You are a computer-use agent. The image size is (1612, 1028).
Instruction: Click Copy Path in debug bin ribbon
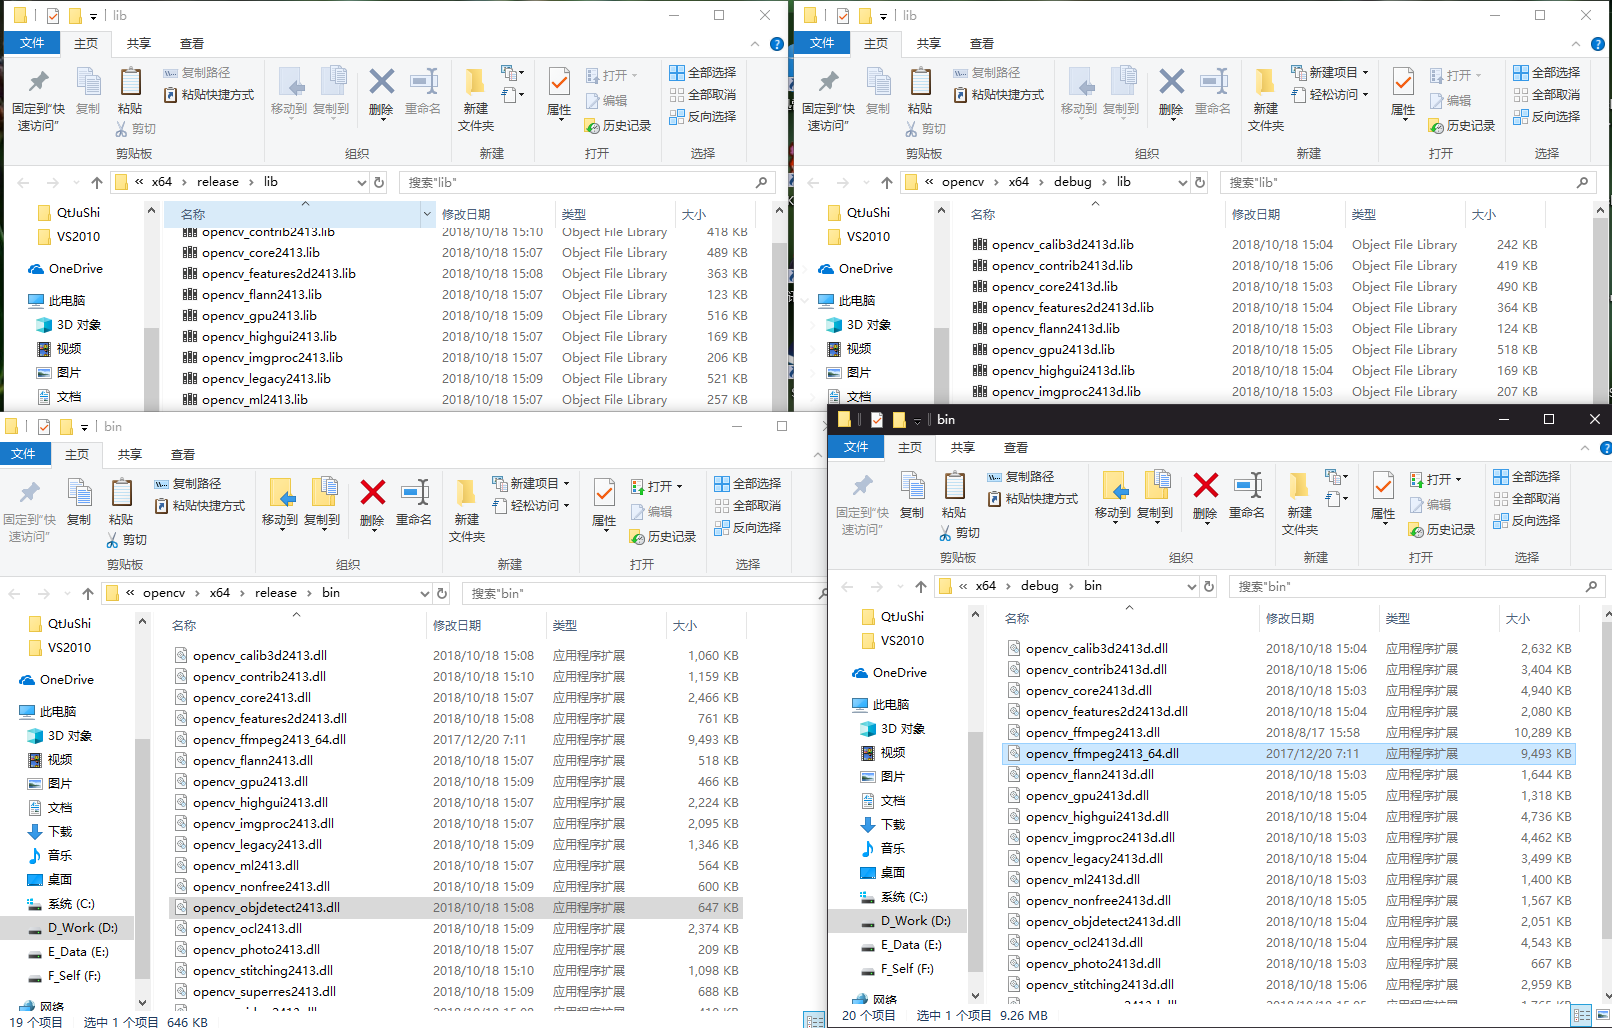coord(1021,477)
